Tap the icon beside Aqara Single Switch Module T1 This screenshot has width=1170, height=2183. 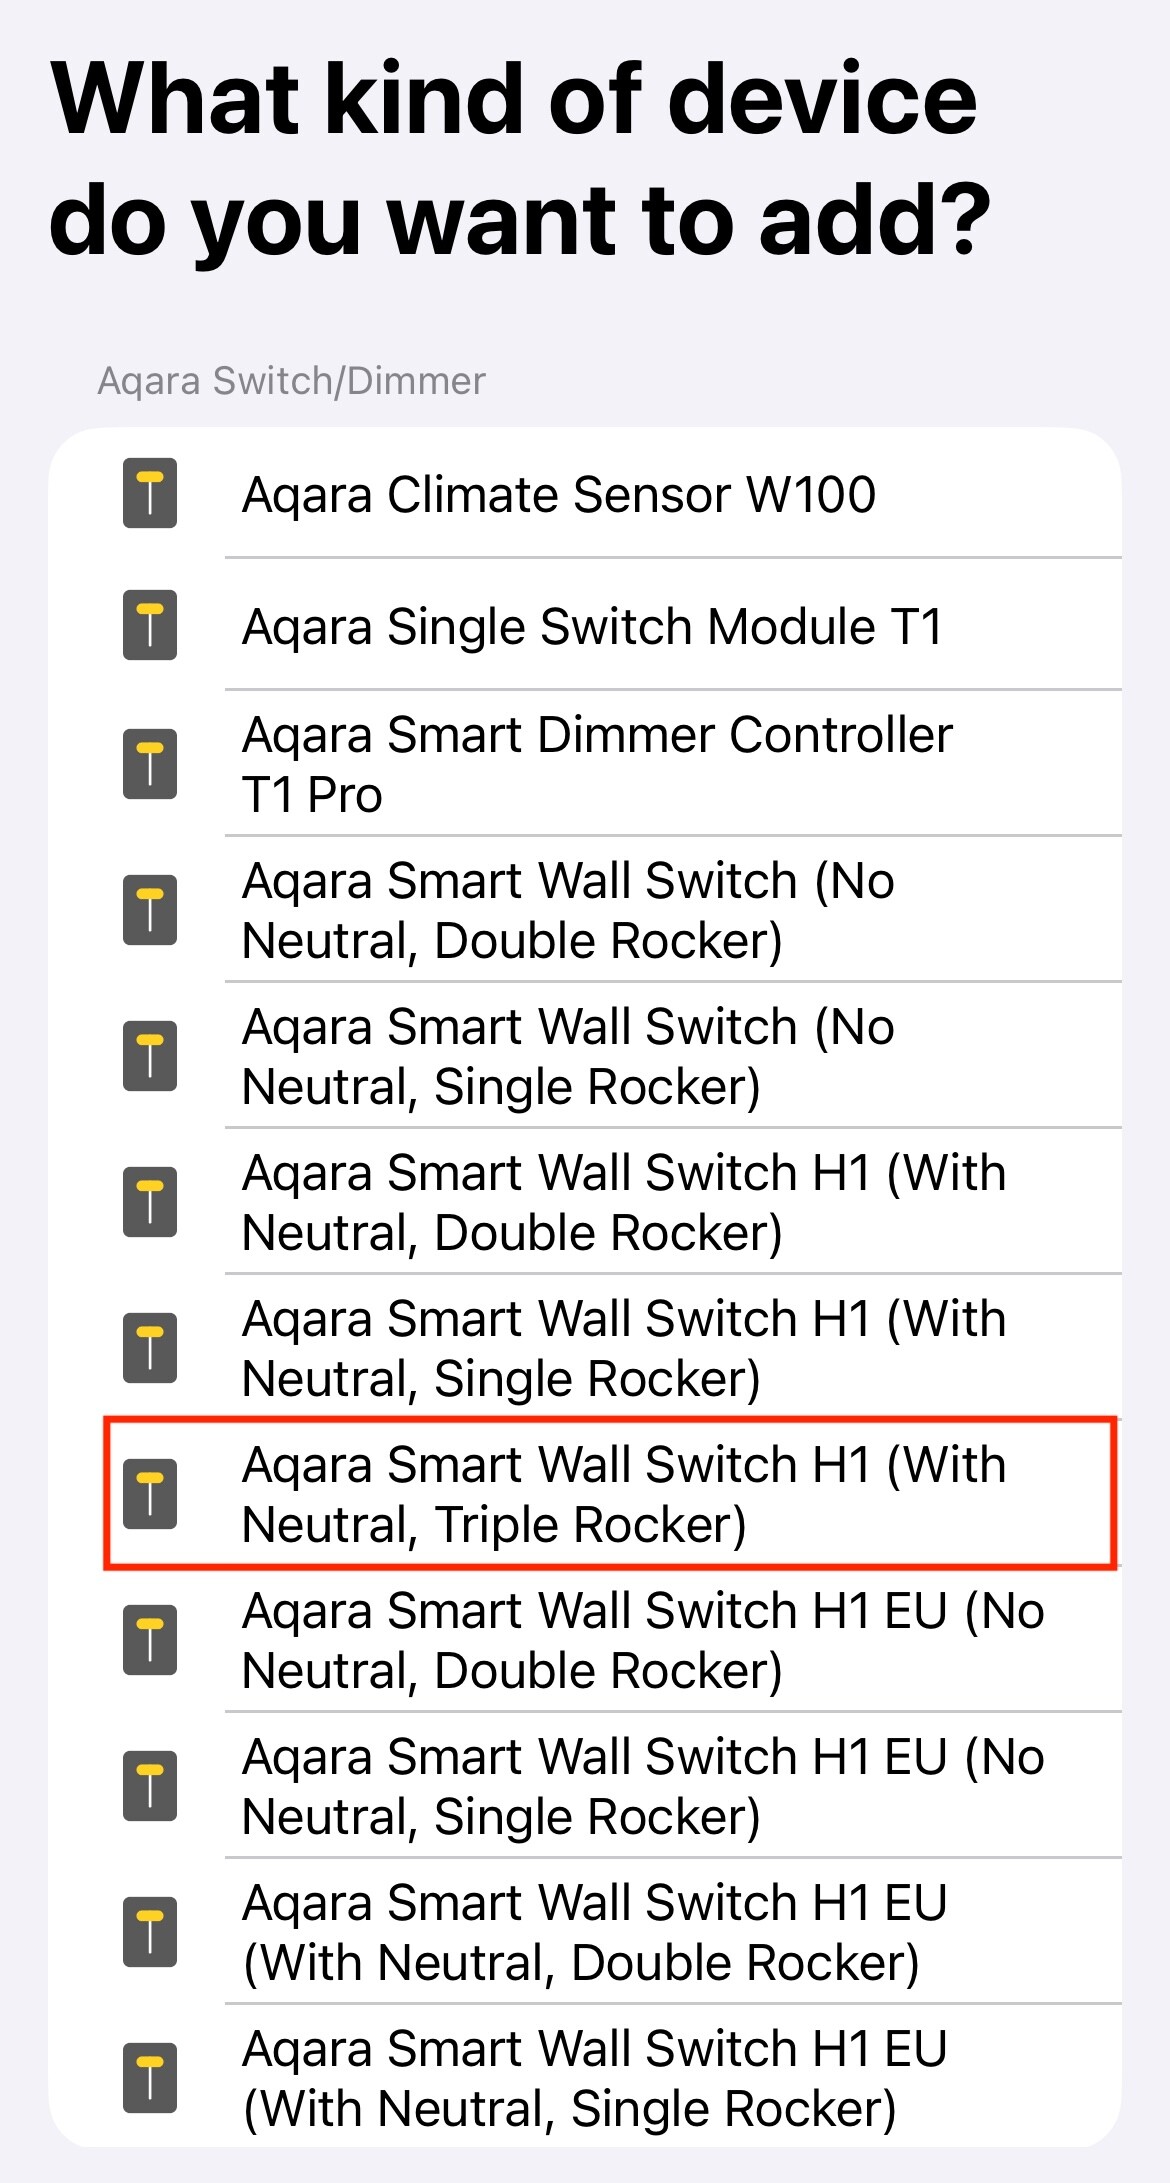tap(150, 625)
